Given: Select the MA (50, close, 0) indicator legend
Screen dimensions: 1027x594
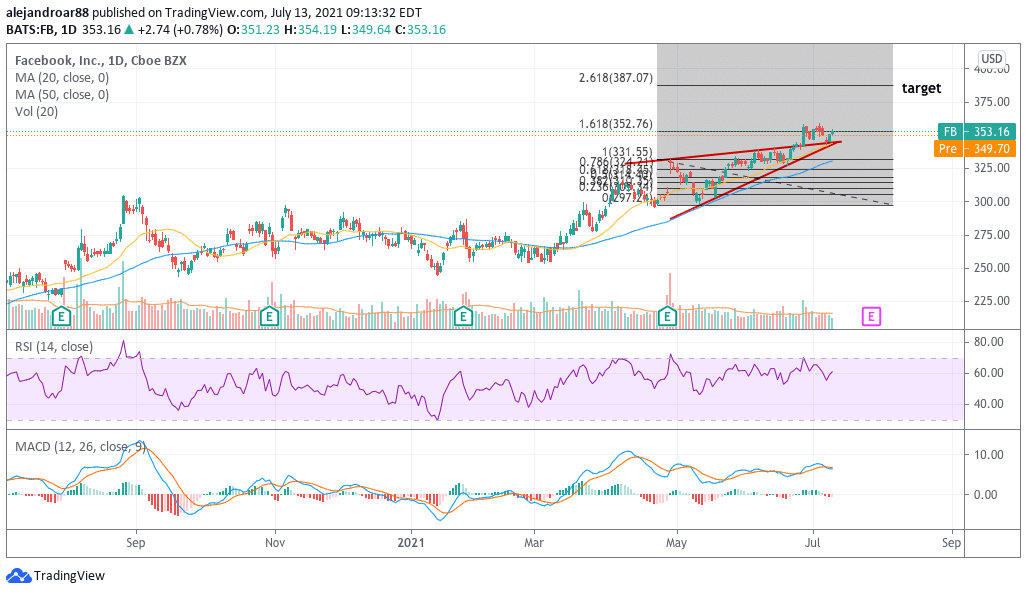Looking at the screenshot, I should 62,94.
